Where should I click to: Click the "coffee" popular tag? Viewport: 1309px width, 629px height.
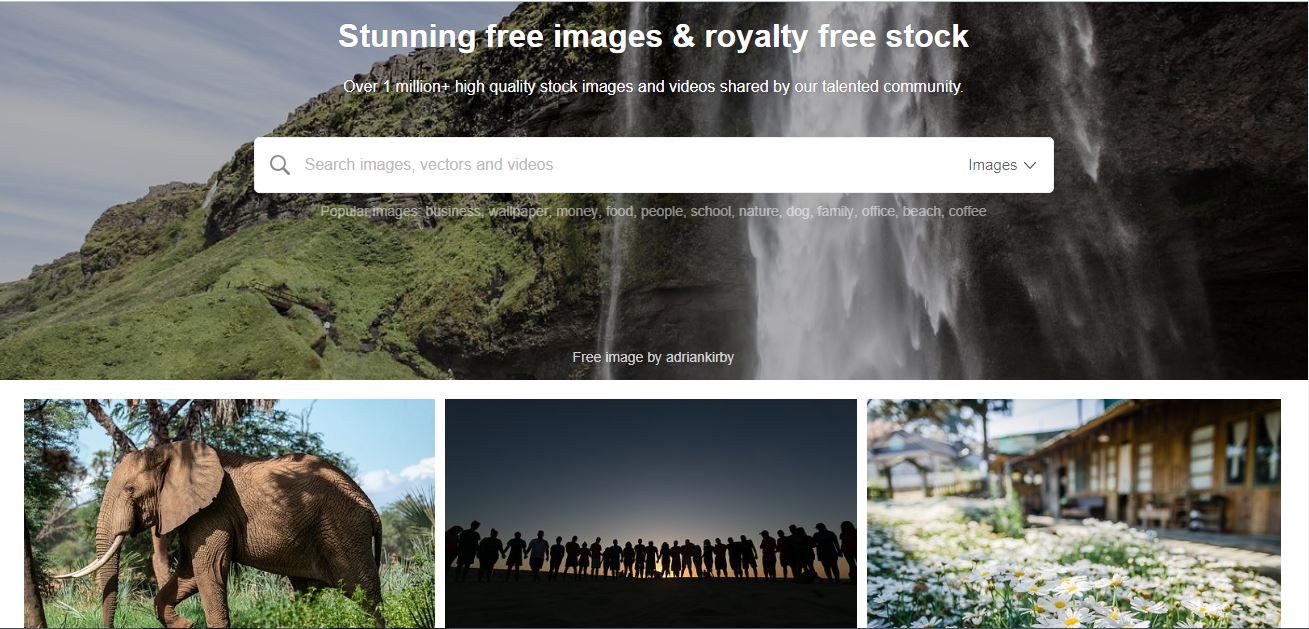[967, 211]
